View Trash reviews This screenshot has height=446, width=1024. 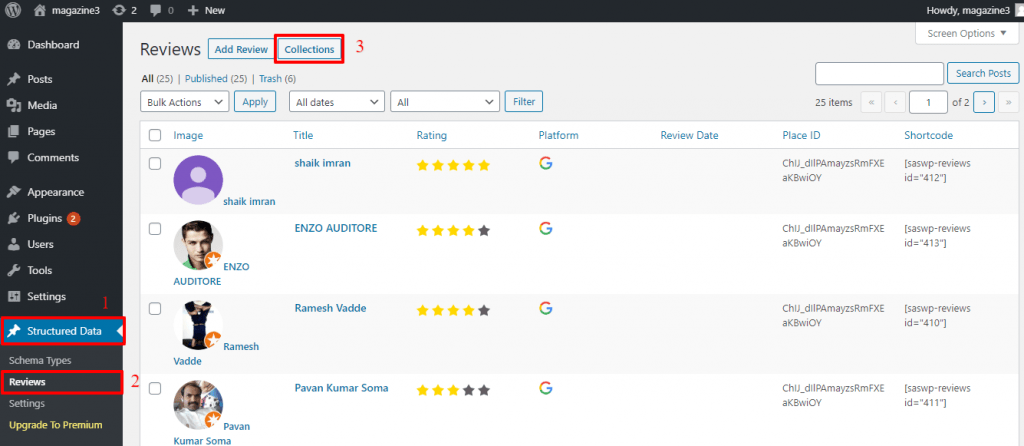(x=270, y=78)
